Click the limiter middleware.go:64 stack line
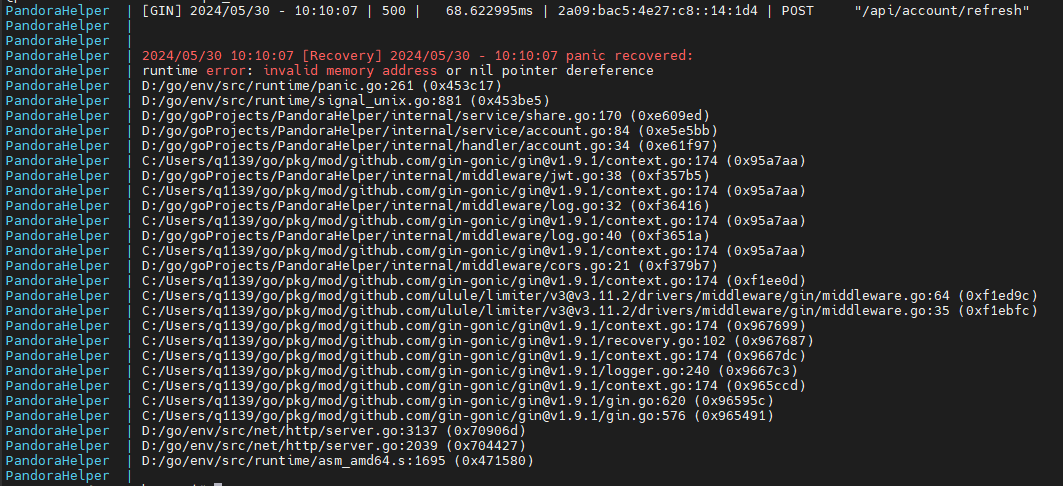The height and width of the screenshot is (486, 1063). [x=590, y=295]
